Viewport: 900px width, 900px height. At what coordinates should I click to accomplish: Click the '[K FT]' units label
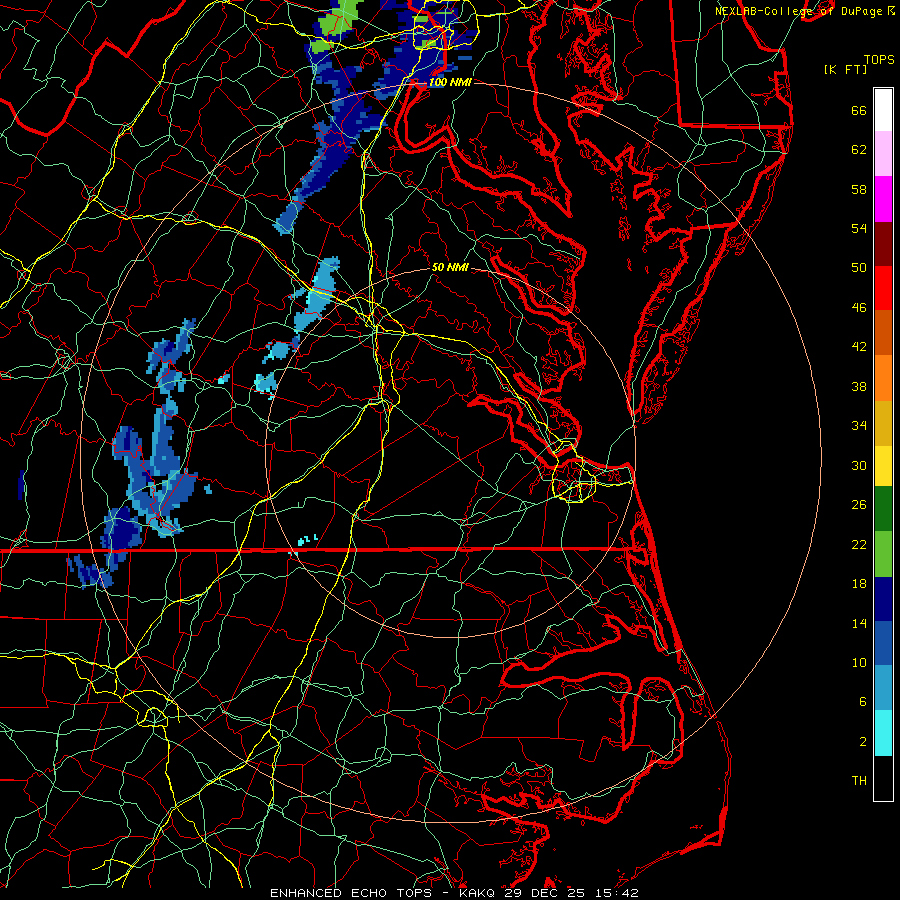point(845,69)
